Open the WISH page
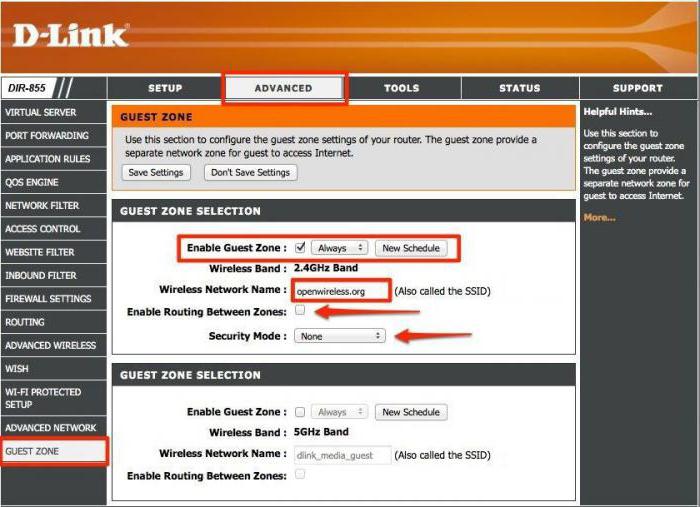 (53, 369)
